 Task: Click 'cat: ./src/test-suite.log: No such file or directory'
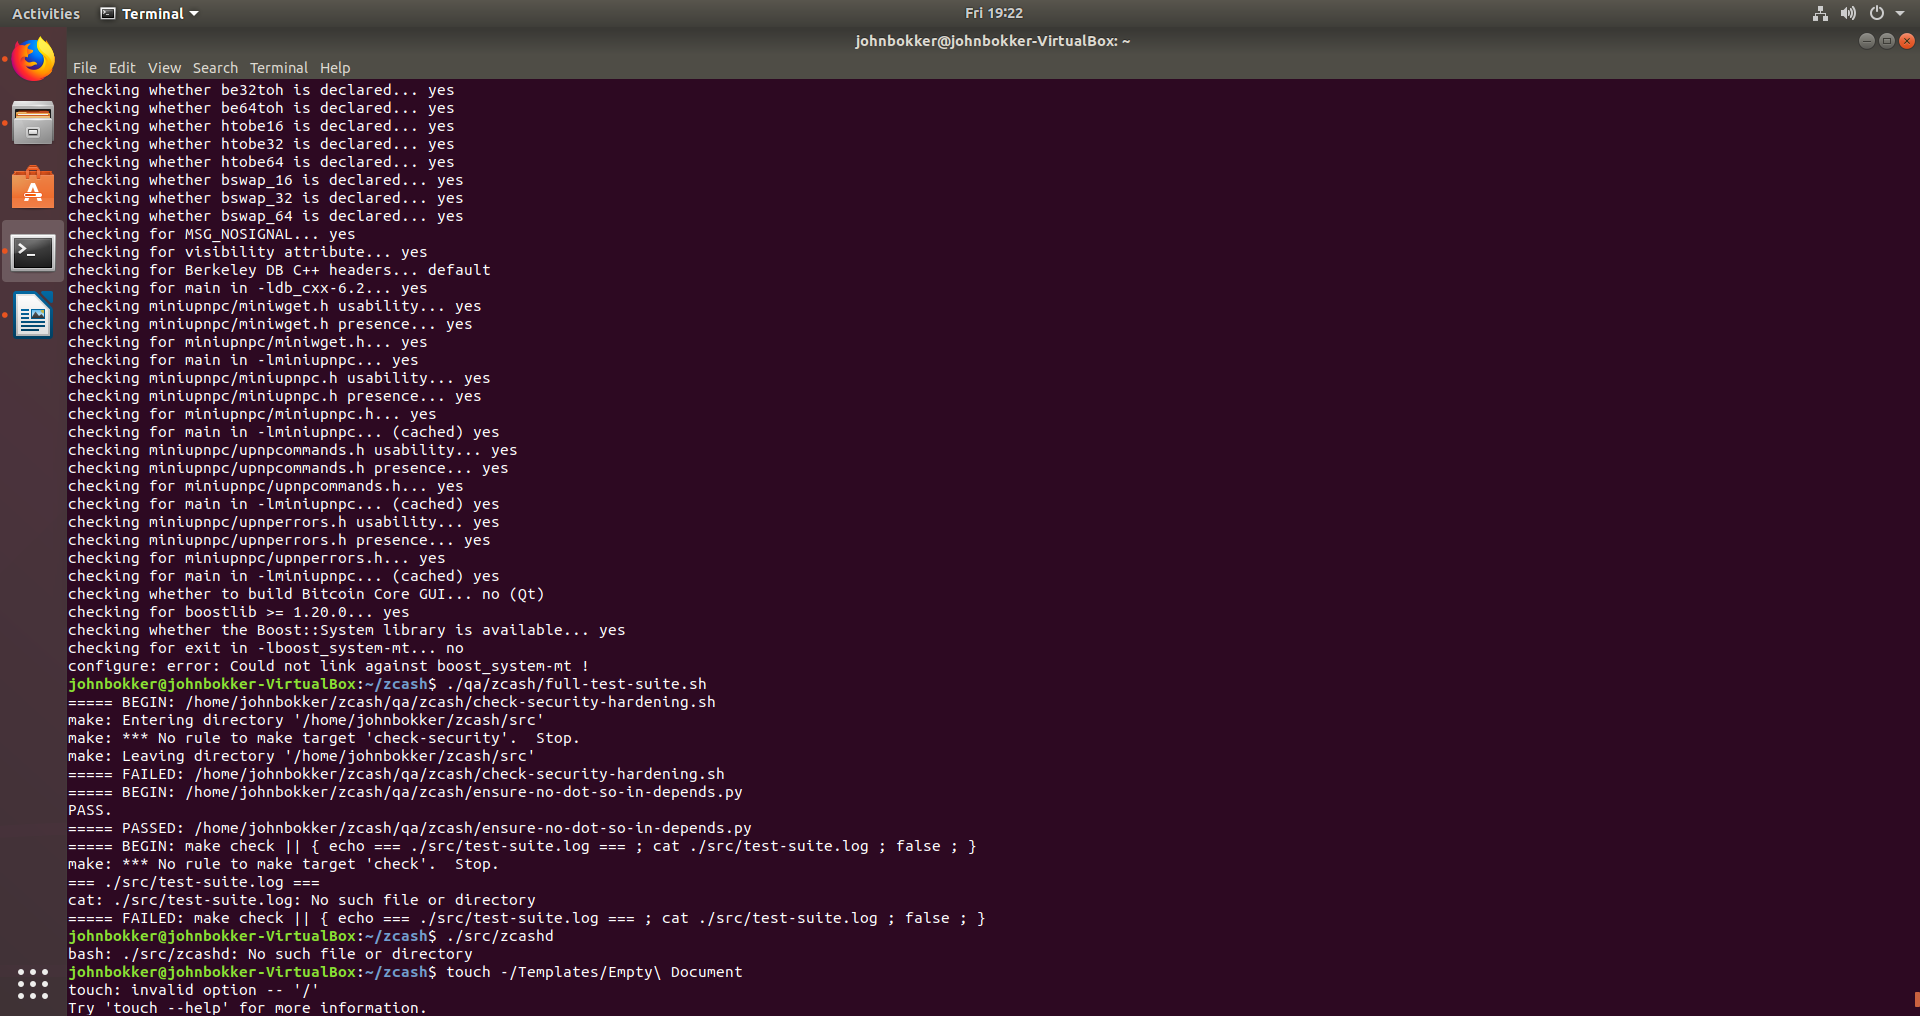point(302,900)
